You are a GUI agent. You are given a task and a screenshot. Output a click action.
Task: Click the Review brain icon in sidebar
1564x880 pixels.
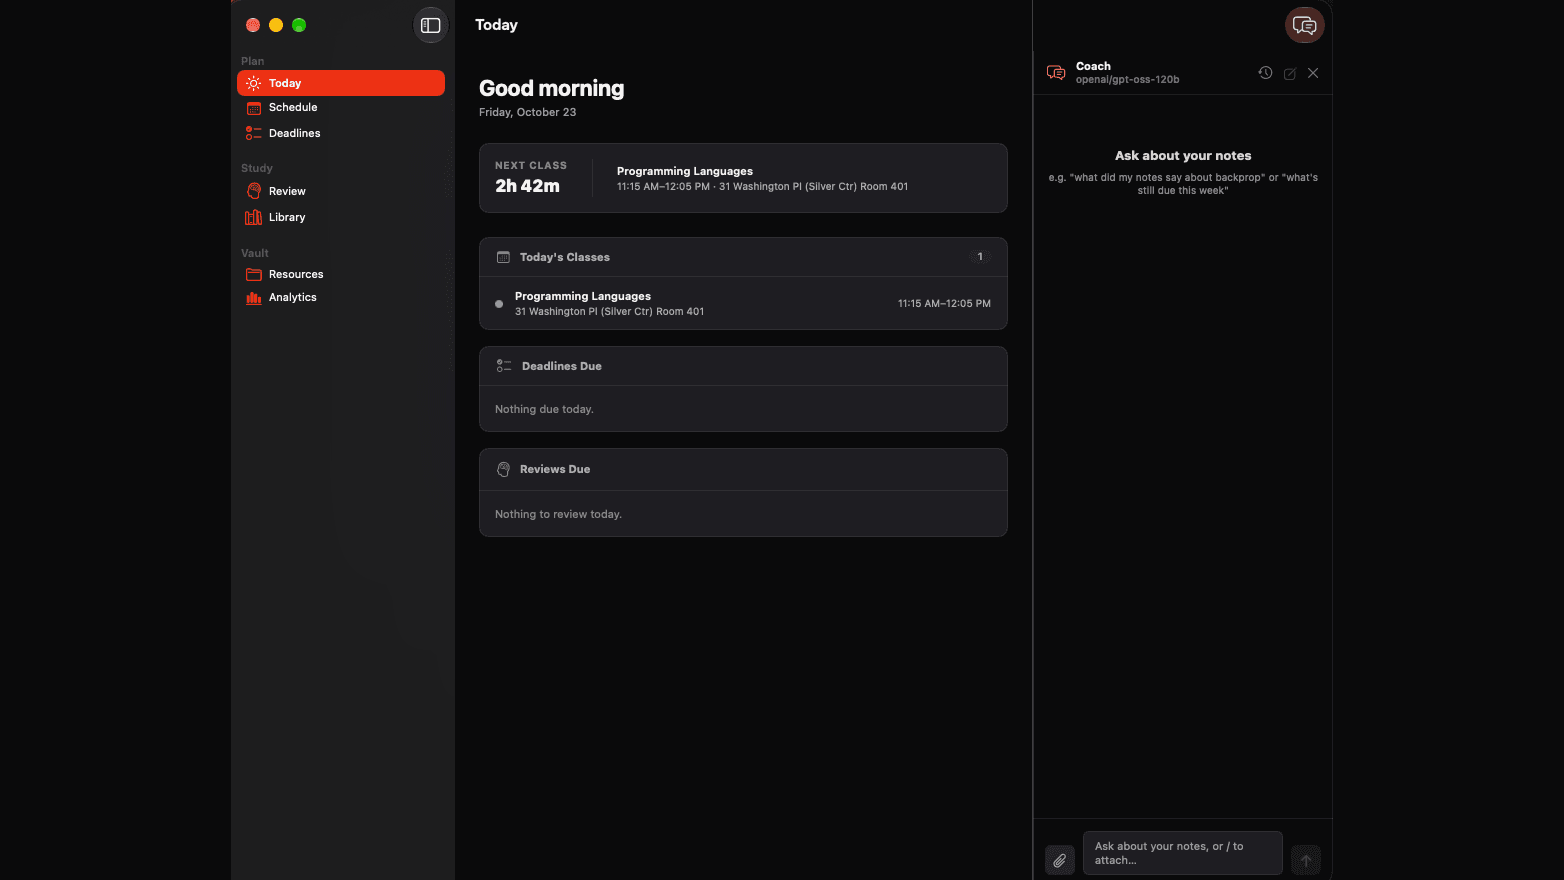coord(254,191)
